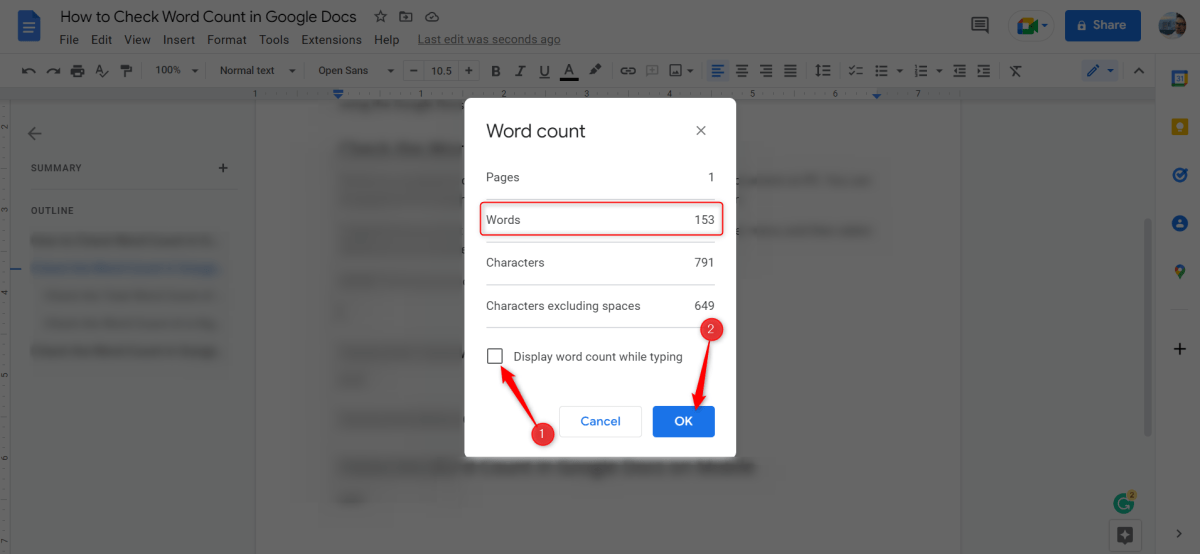Click the Google Docs home logo
This screenshot has width=1200, height=554.
pyautogui.click(x=30, y=26)
